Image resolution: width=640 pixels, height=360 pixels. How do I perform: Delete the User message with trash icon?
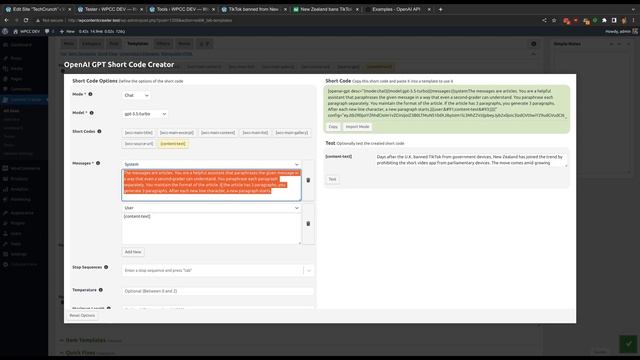308,224
